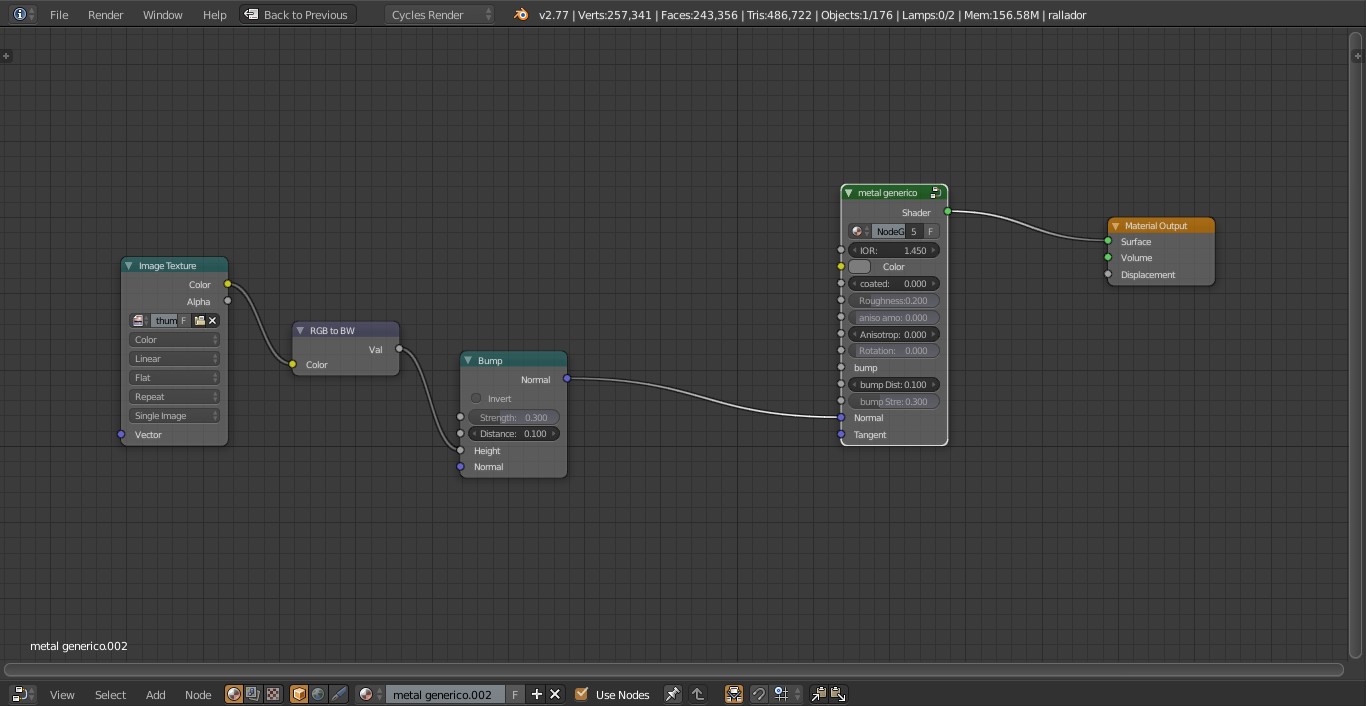Open the info editor type selector
1366x706 pixels.
click(x=23, y=15)
